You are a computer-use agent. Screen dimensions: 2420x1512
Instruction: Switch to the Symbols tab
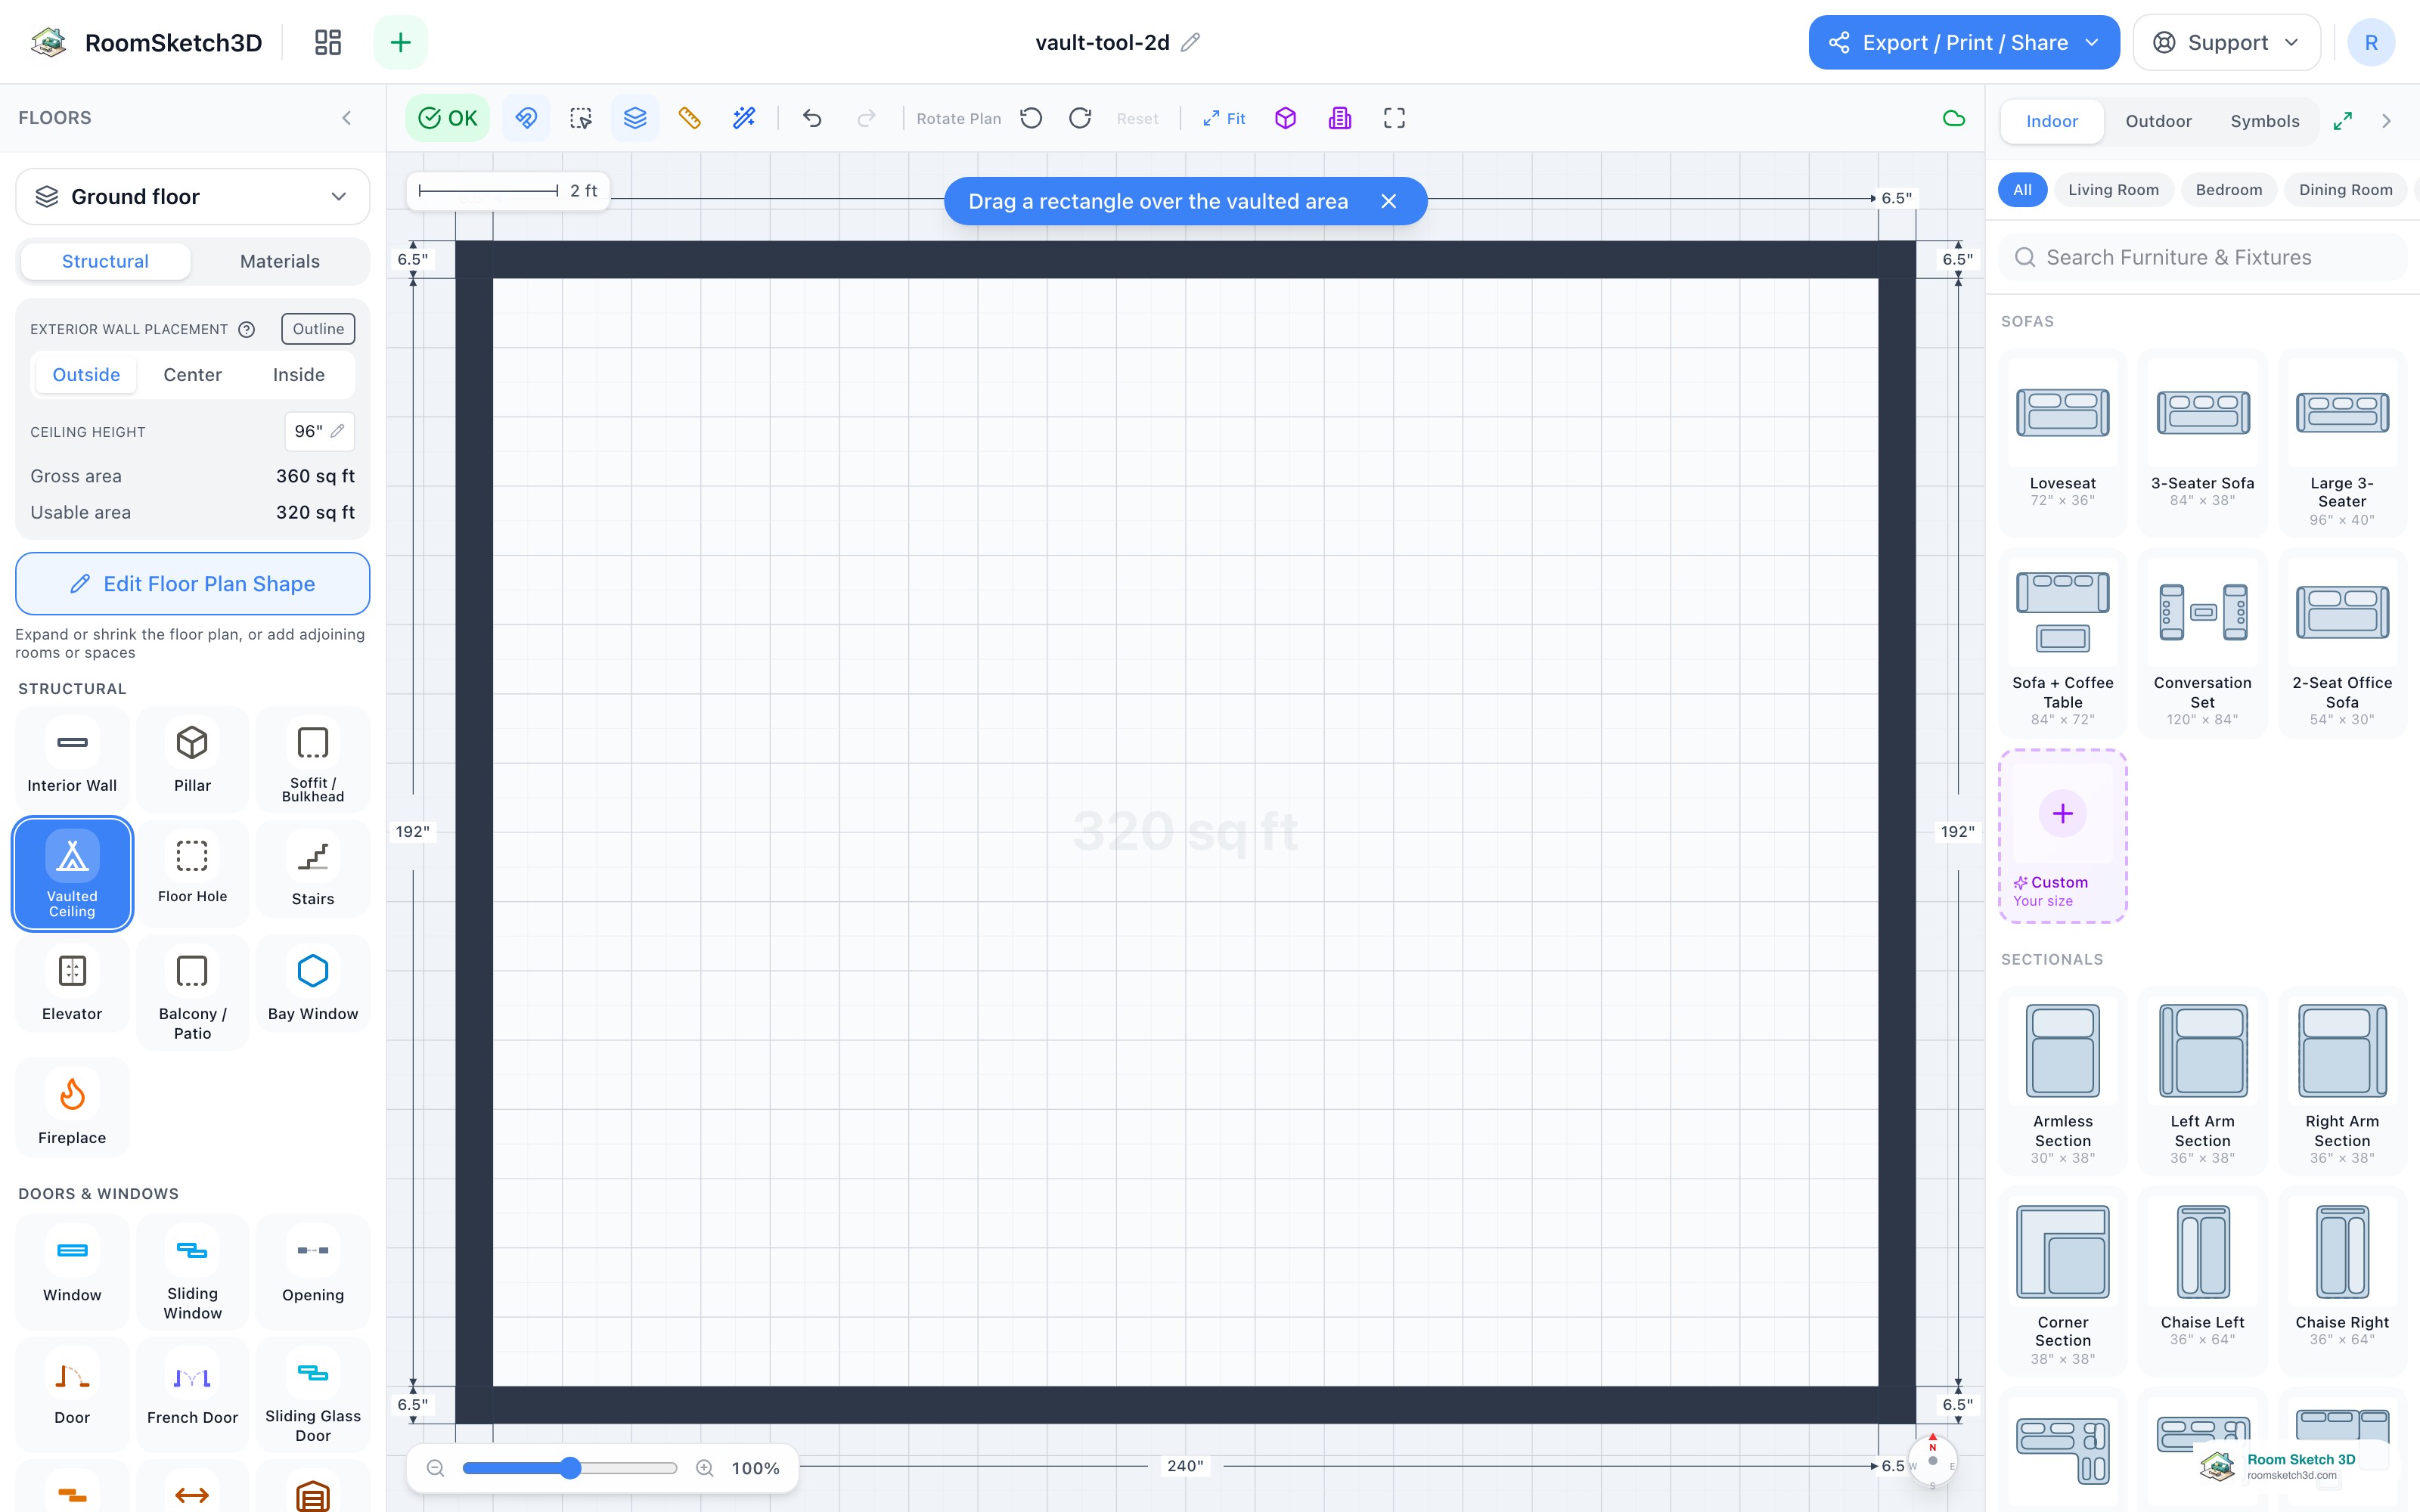(2264, 121)
